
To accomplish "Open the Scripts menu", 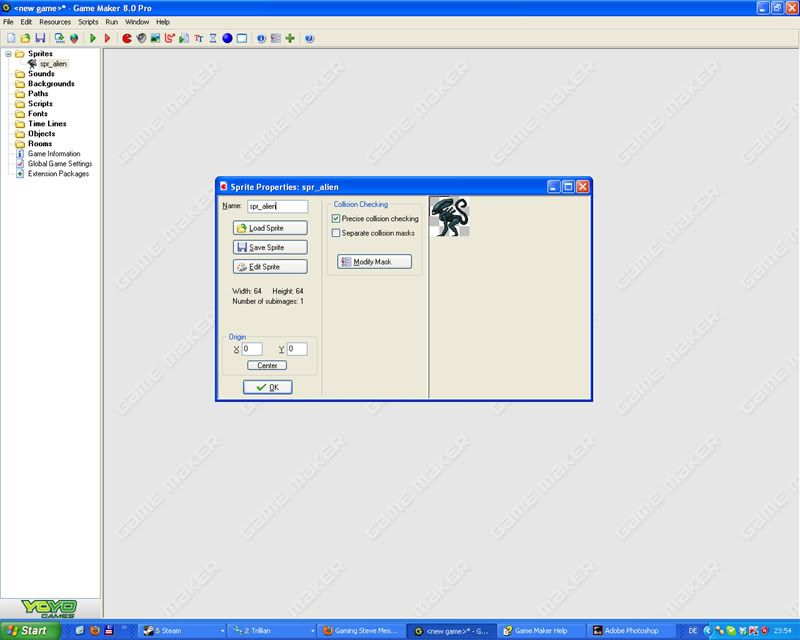I will tap(88, 22).
